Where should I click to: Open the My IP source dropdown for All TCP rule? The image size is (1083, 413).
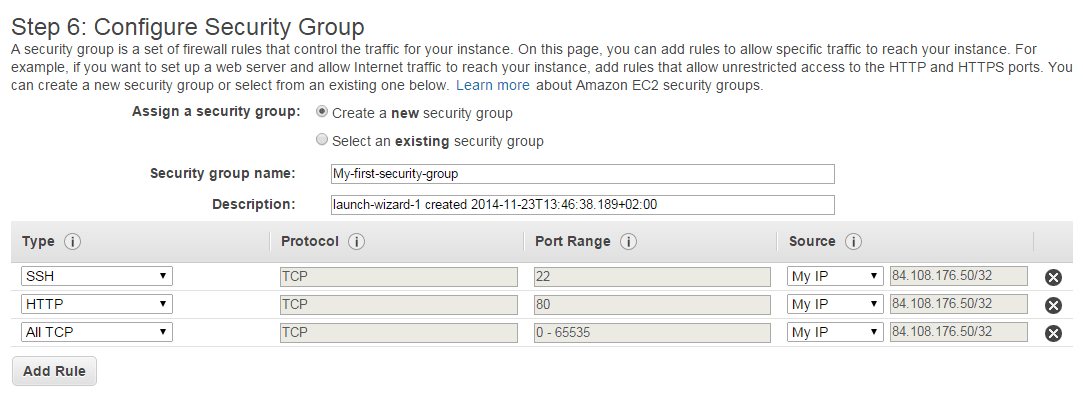[x=834, y=332]
